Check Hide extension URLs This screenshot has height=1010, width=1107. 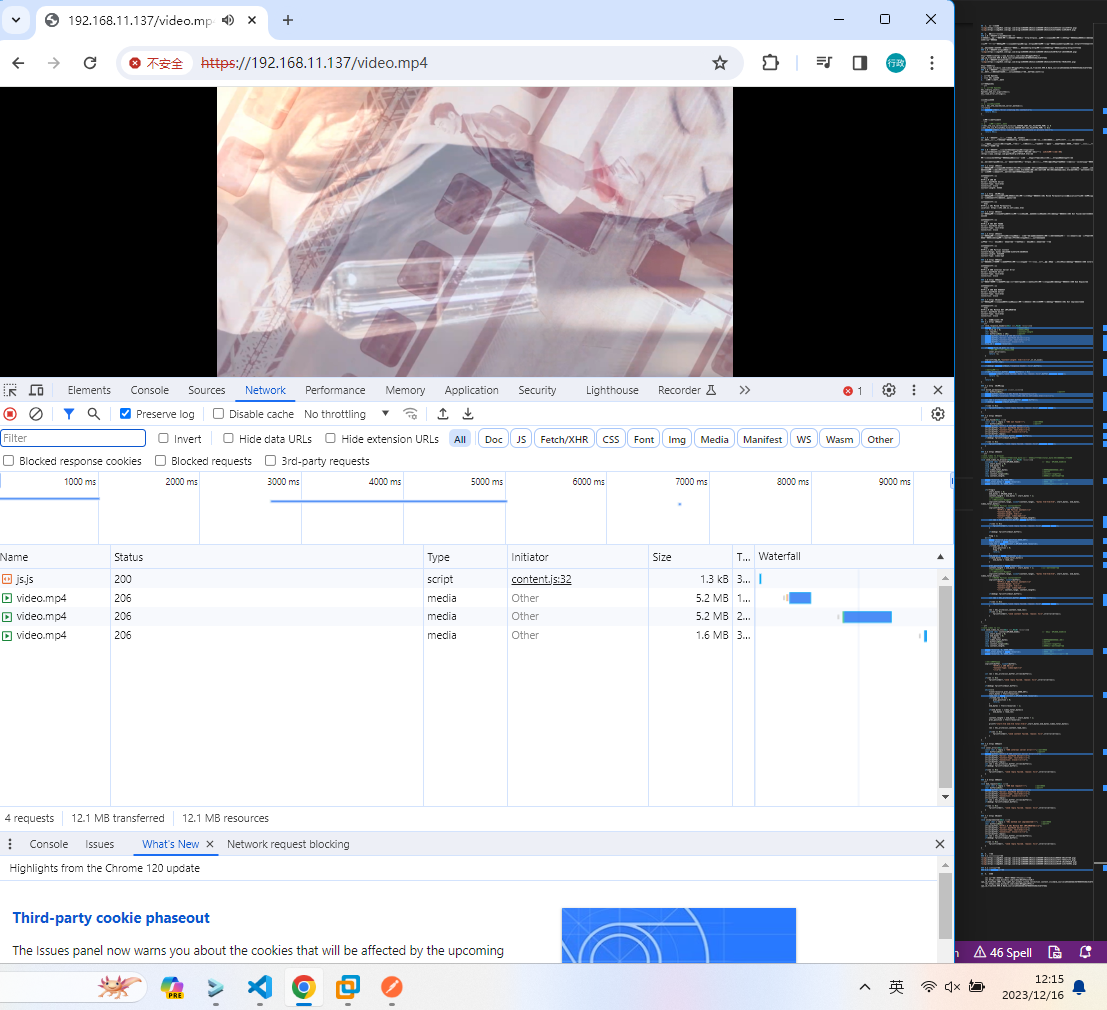[330, 438]
